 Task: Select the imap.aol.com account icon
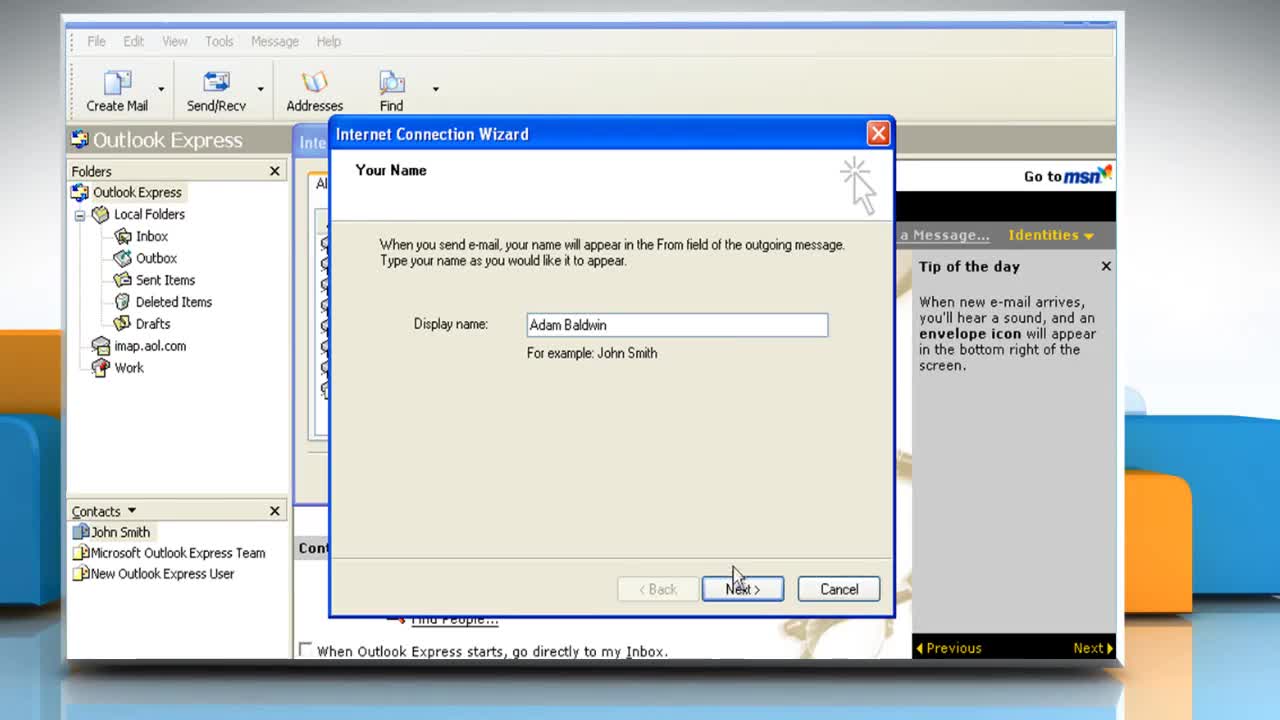click(x=100, y=346)
